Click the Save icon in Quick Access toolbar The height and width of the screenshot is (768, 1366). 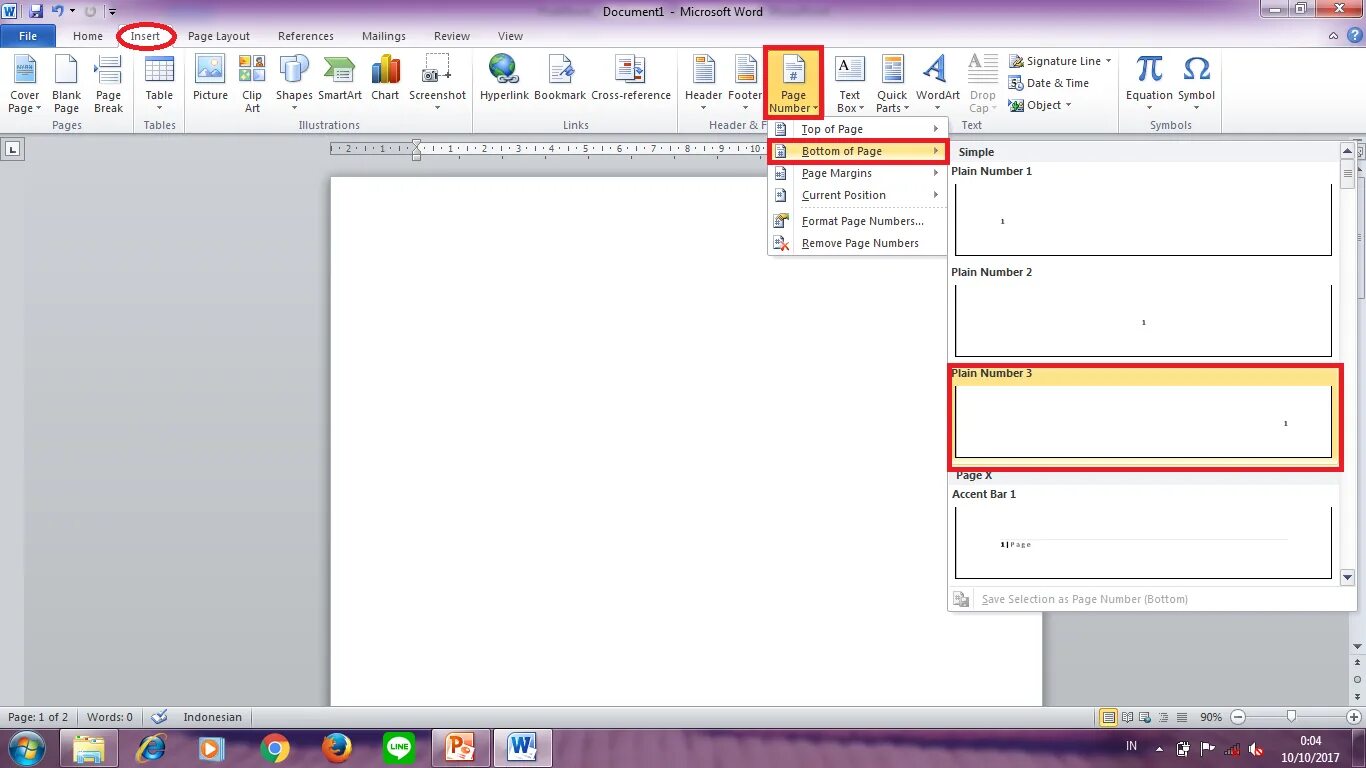pyautogui.click(x=36, y=11)
